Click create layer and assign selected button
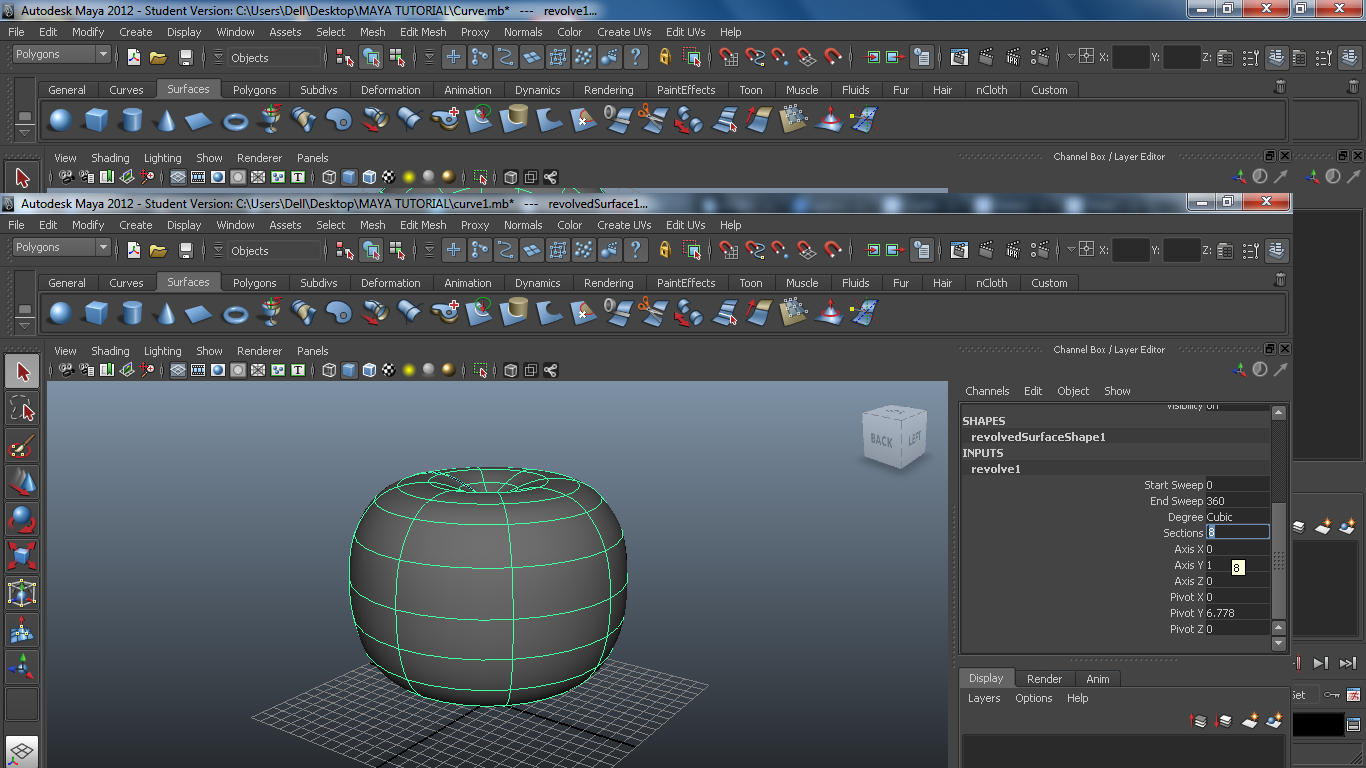The image size is (1366, 768). coord(1274,720)
